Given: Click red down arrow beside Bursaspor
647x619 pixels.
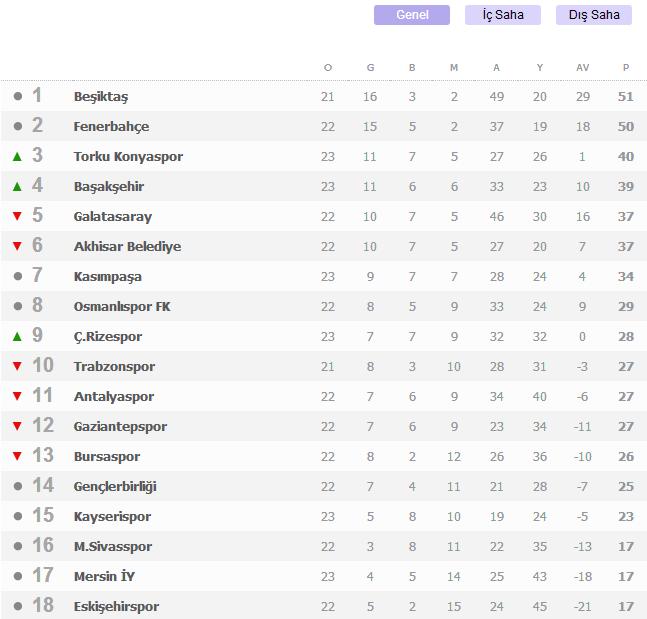Looking at the screenshot, I should [x=17, y=456].
